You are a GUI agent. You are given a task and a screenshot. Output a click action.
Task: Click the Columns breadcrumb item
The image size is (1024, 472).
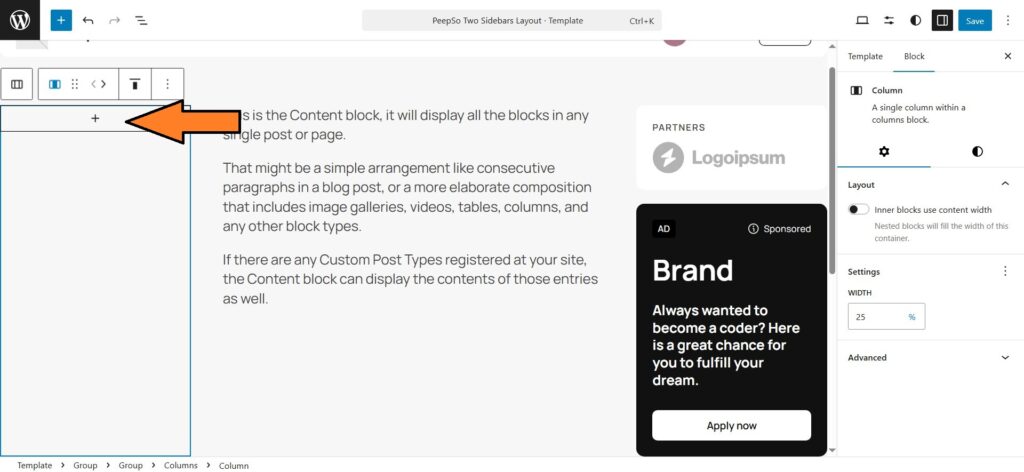pyautogui.click(x=180, y=465)
